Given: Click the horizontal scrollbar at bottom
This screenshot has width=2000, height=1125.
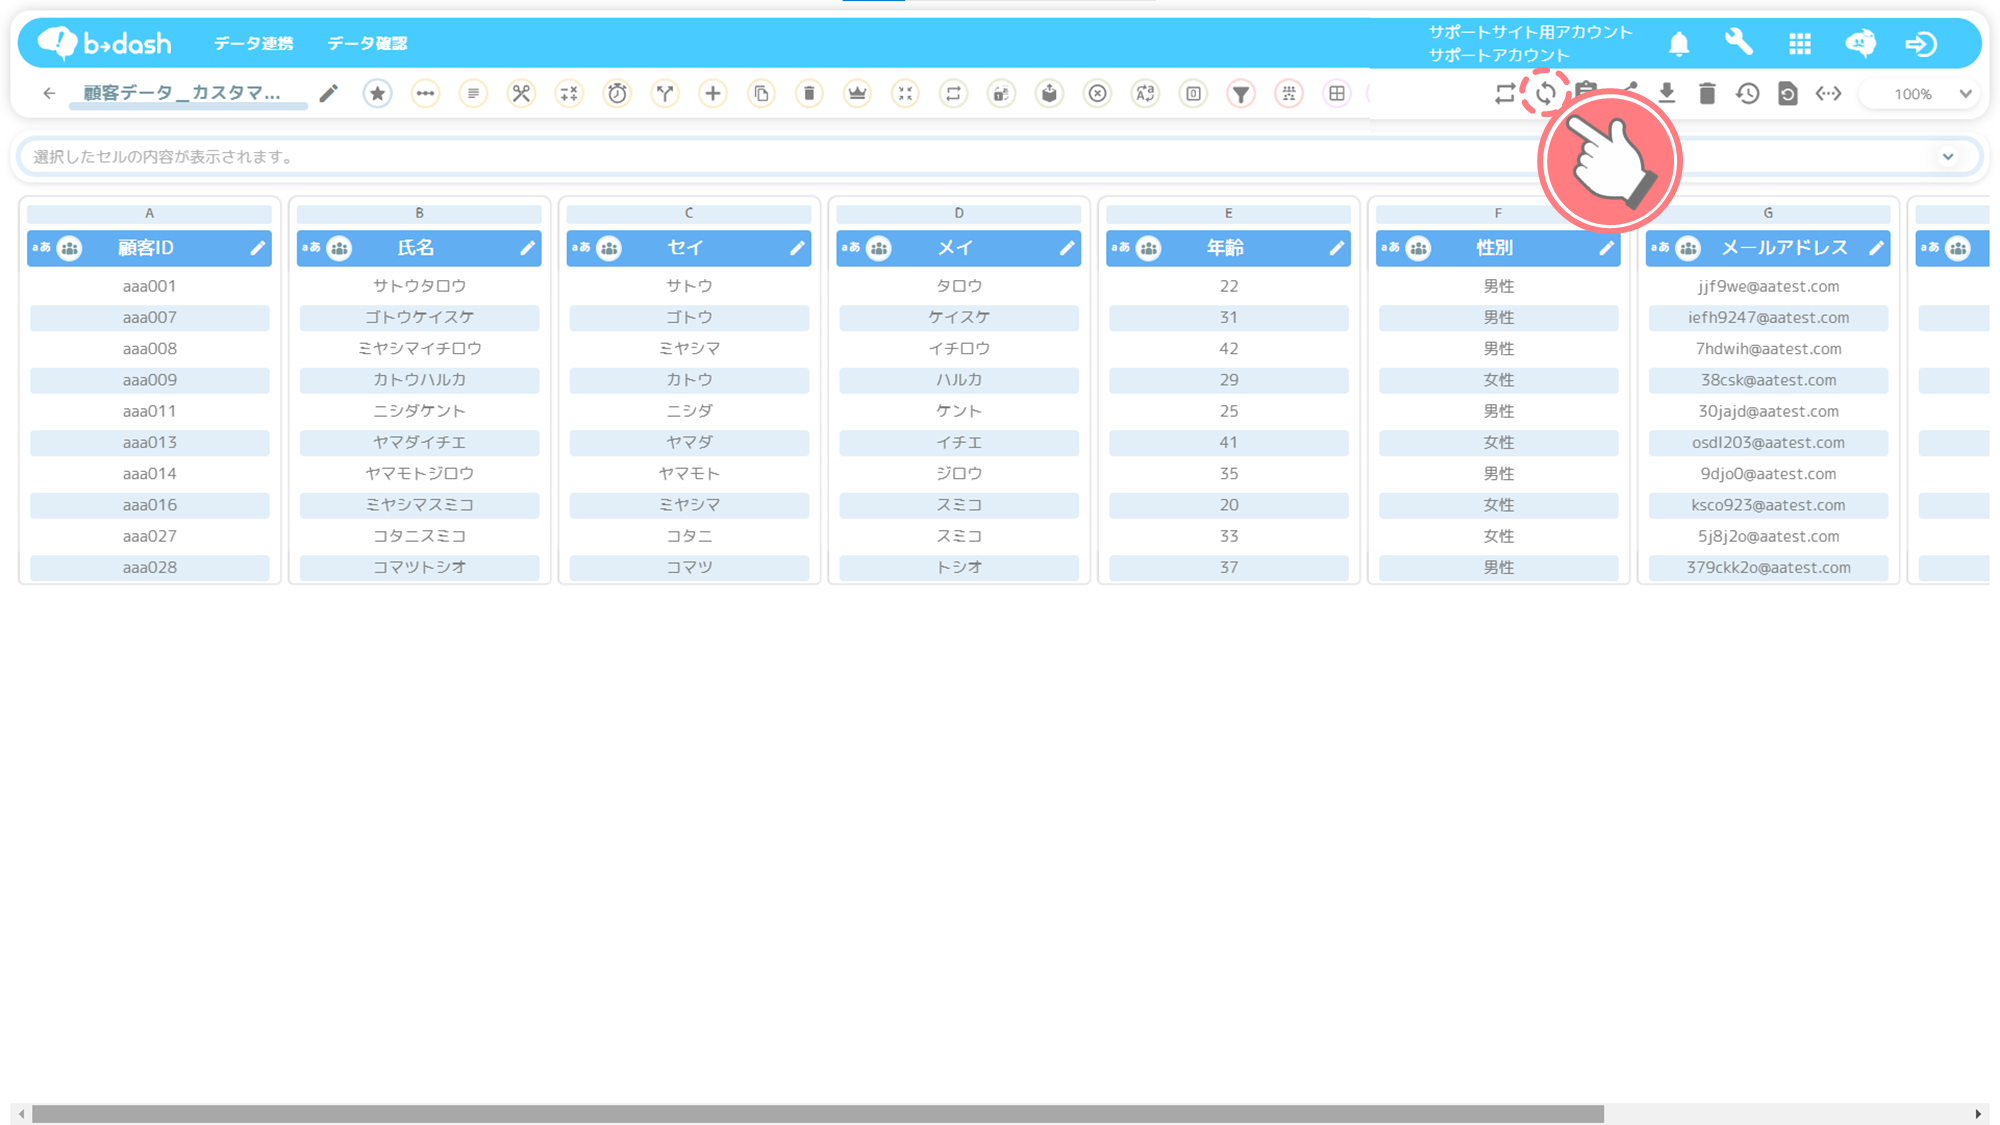Looking at the screenshot, I should tap(817, 1113).
